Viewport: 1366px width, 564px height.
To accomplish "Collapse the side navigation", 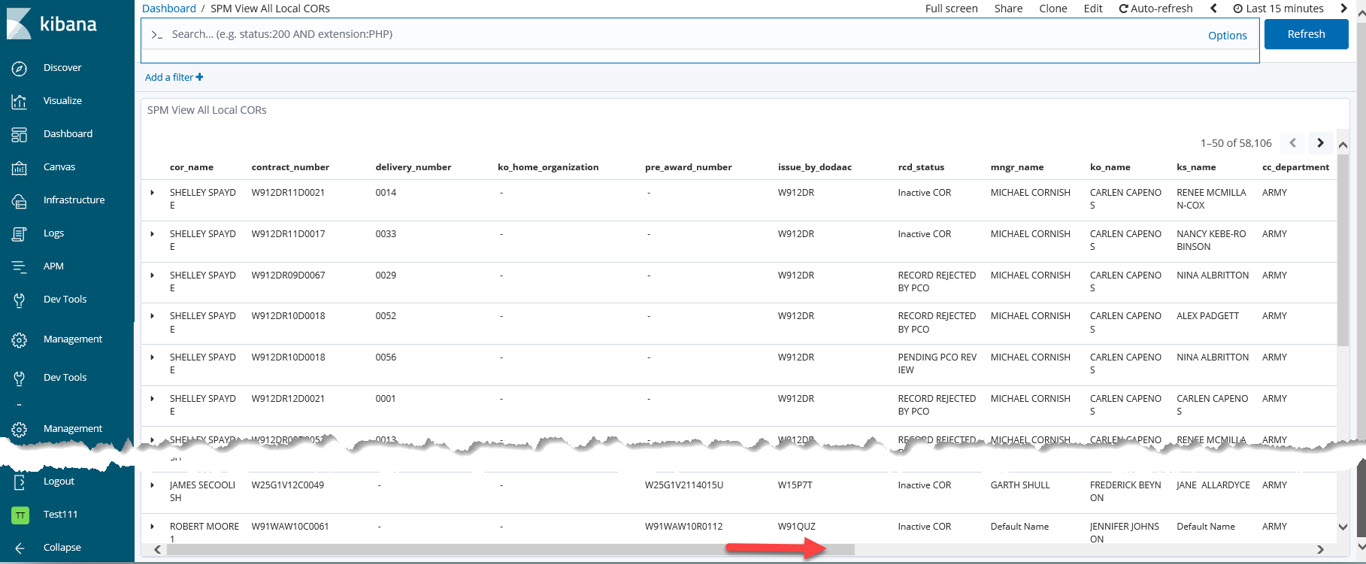I will (62, 547).
